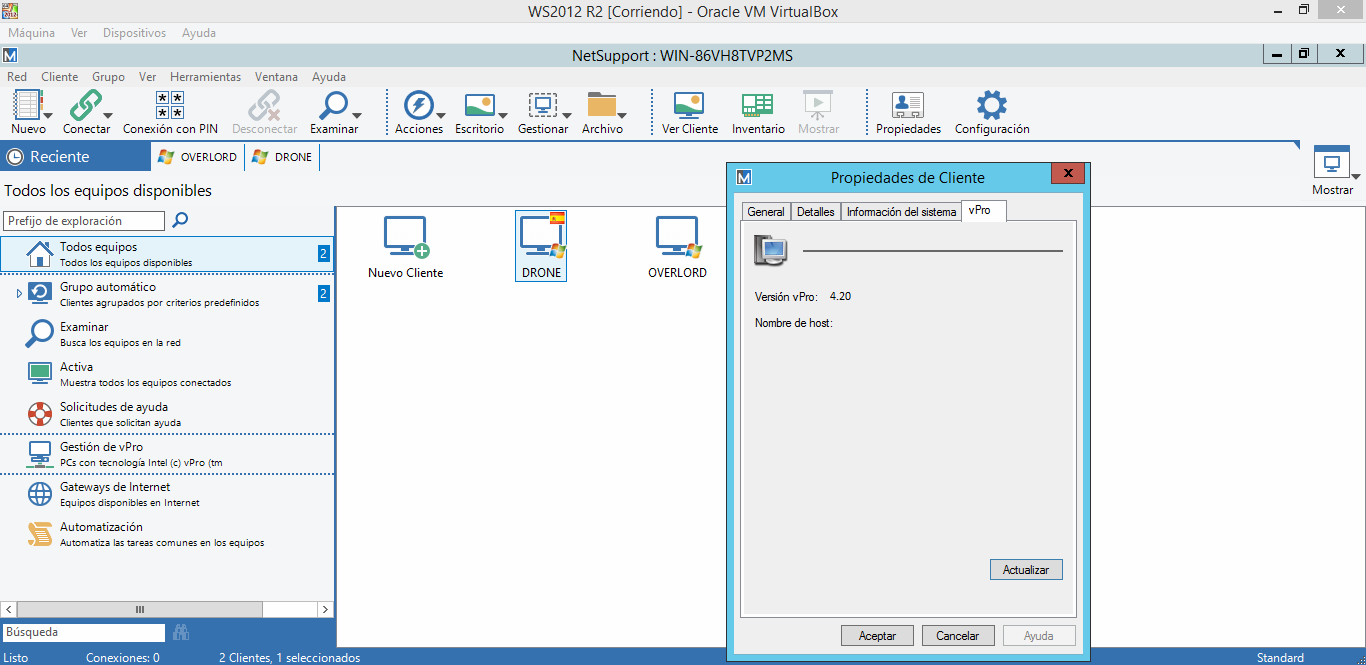Click the Actualizar button

pos(1026,570)
